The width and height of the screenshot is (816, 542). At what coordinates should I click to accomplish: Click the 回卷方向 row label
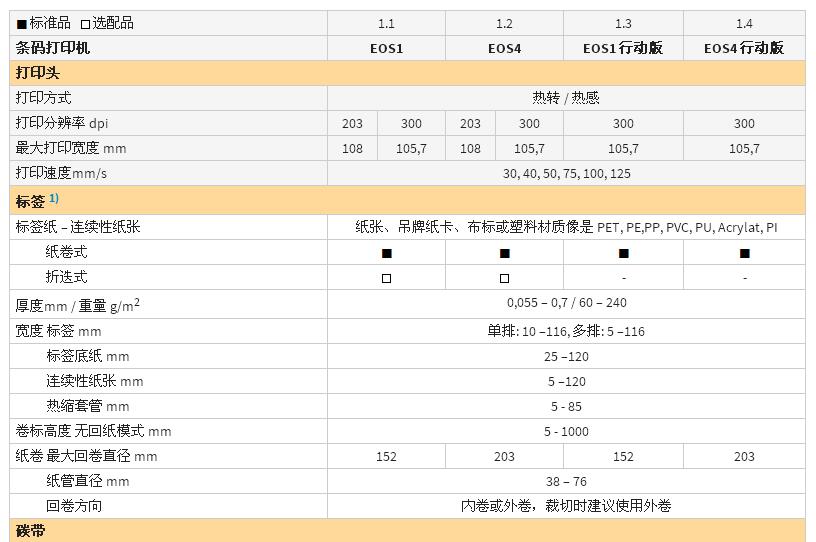coord(73,506)
